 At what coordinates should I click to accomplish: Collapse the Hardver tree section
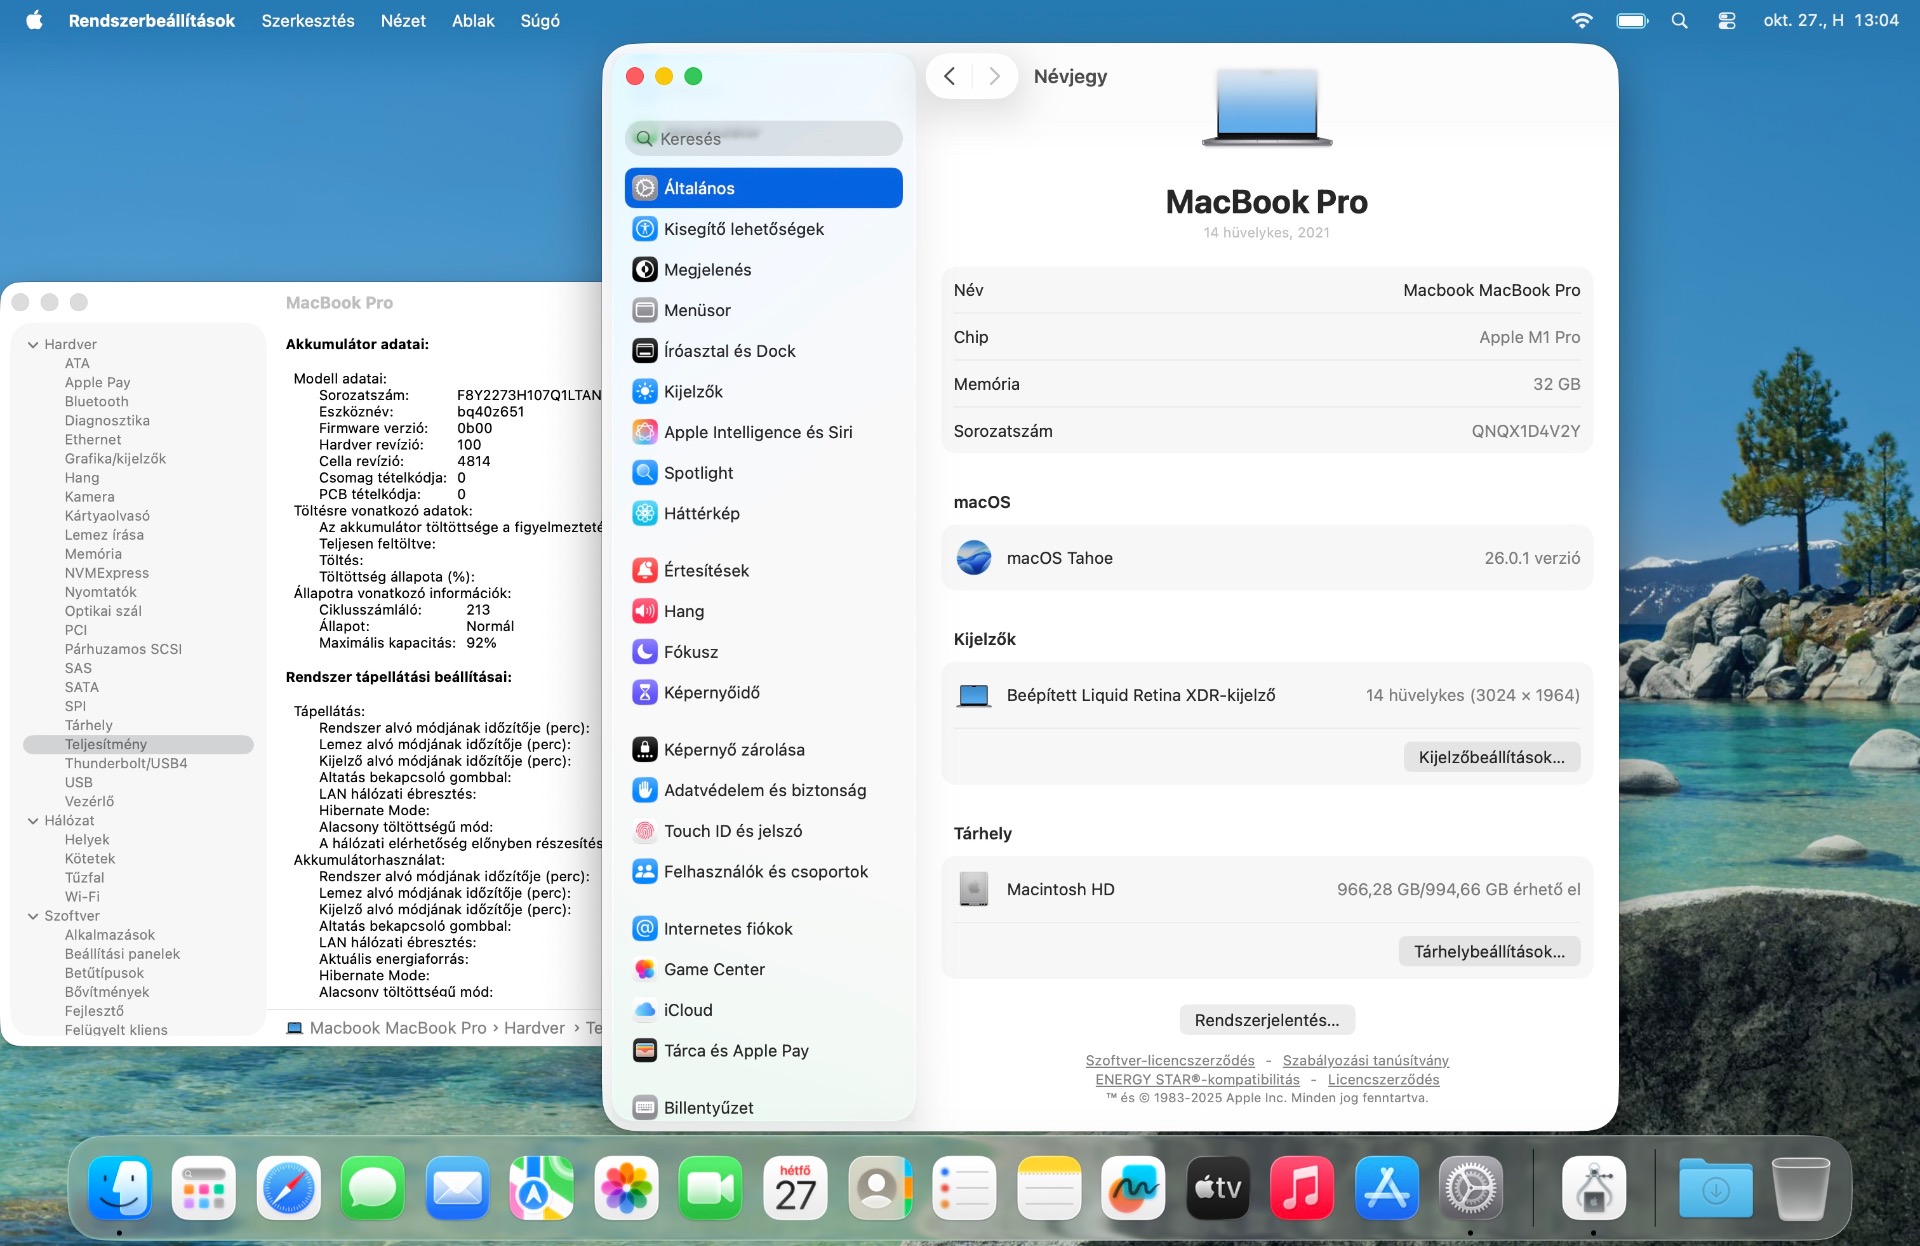point(33,344)
